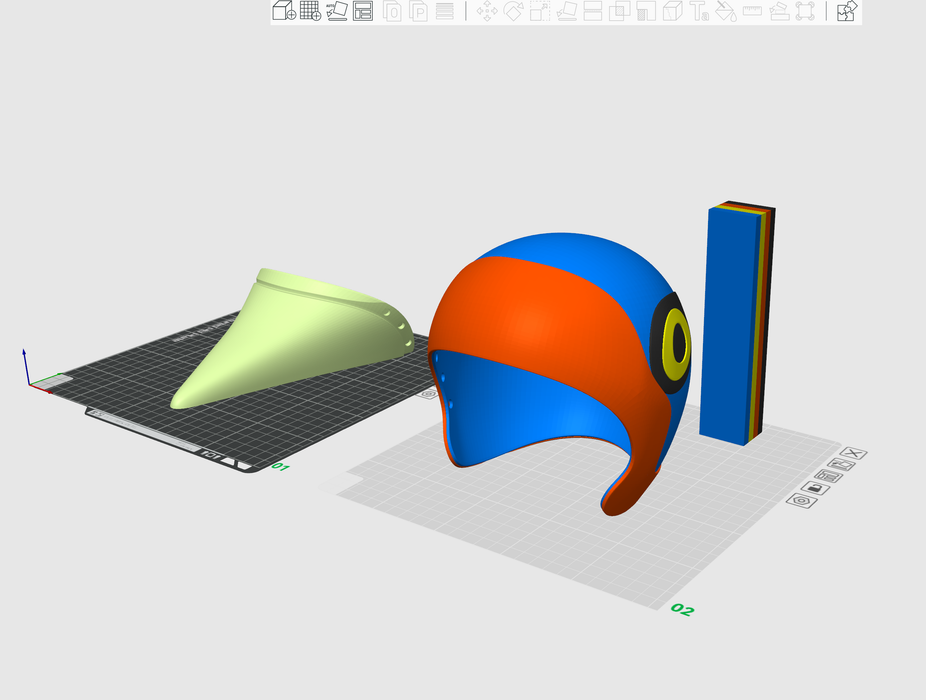
Task: Switch to the Assembly View puzzle icon
Action: click(846, 11)
